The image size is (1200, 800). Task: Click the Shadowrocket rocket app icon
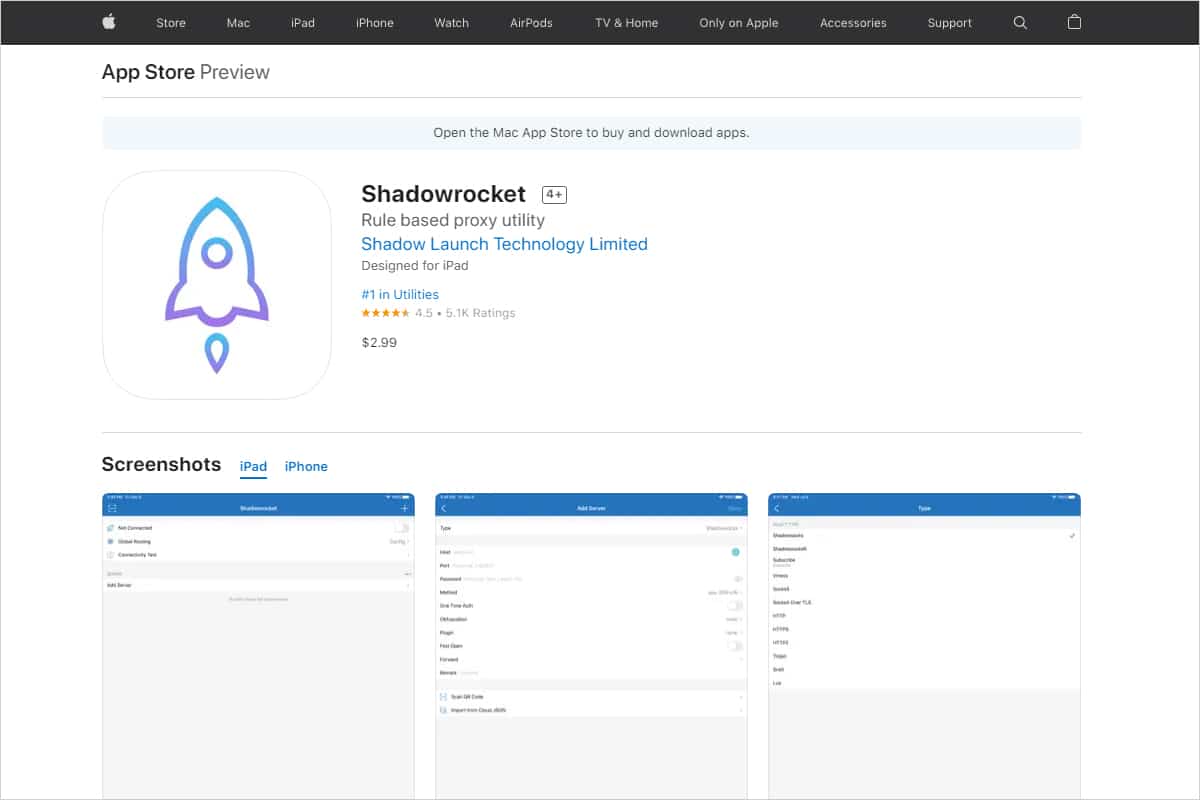[216, 284]
